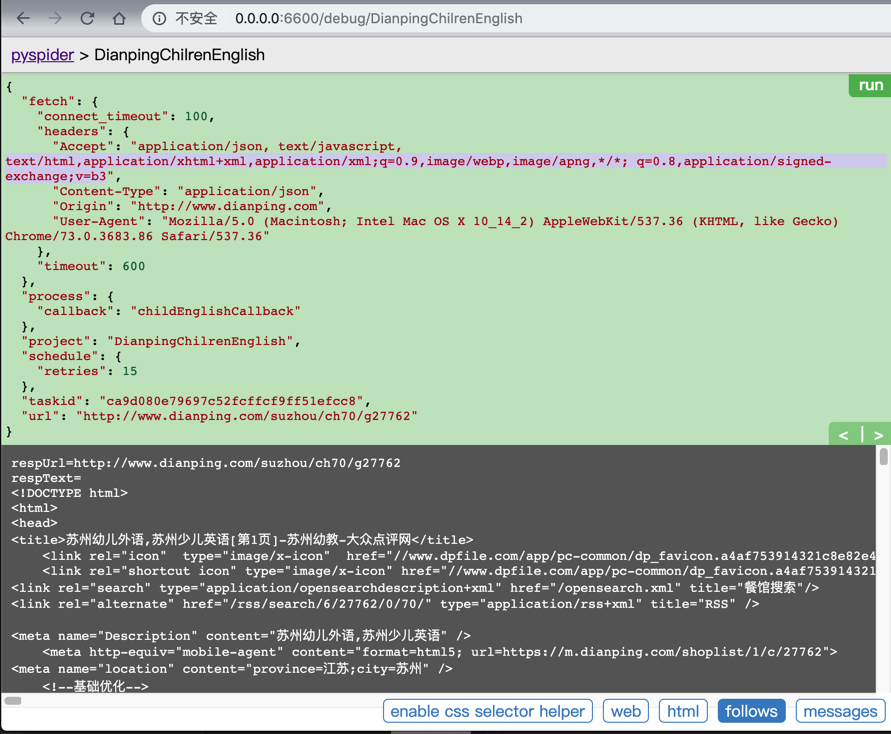Click the User-Agent header line
This screenshot has height=734, width=891.
click(x=446, y=222)
